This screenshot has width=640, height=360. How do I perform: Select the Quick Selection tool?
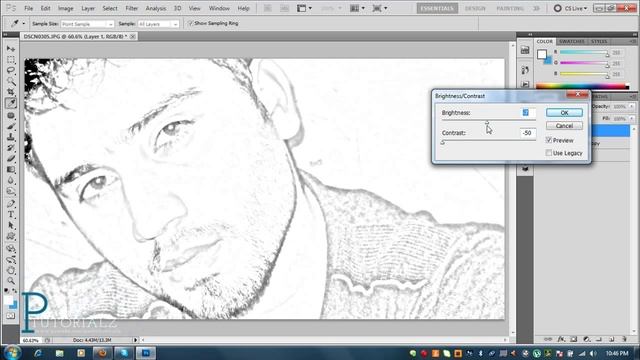click(x=11, y=81)
